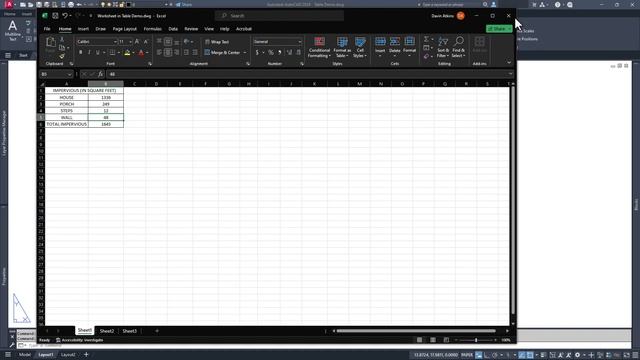Screen dimensions: 640x360
Task: Toggle Middle Align vertical alignment
Action: pos(168,42)
